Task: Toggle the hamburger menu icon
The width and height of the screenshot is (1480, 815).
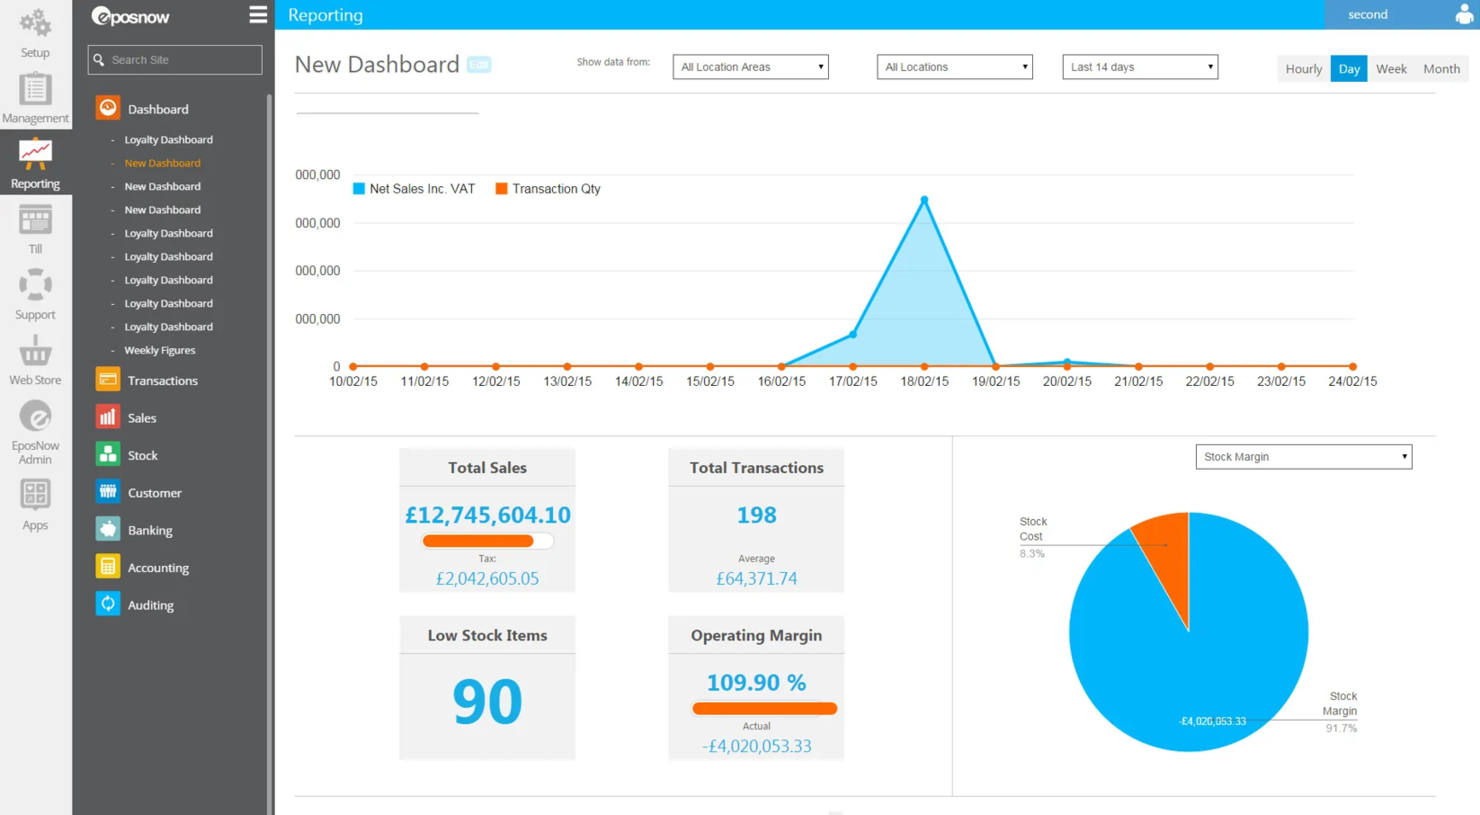Action: pos(258,14)
